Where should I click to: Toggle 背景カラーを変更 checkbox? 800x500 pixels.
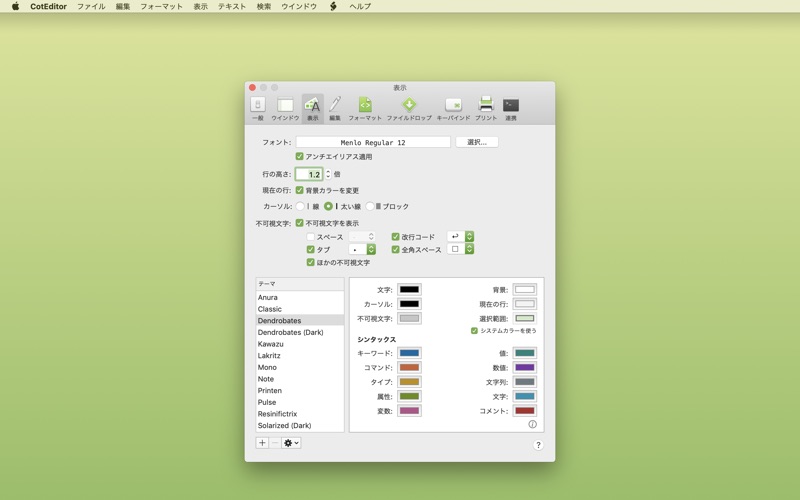coord(299,190)
